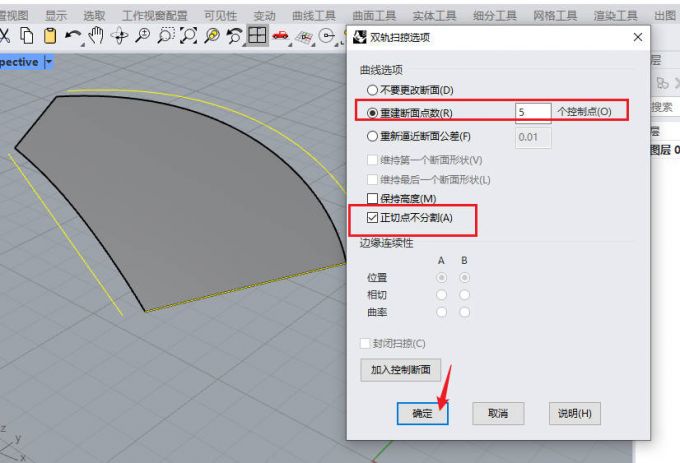Select 相切 radio for edge B
680x463 pixels.
coord(464,295)
